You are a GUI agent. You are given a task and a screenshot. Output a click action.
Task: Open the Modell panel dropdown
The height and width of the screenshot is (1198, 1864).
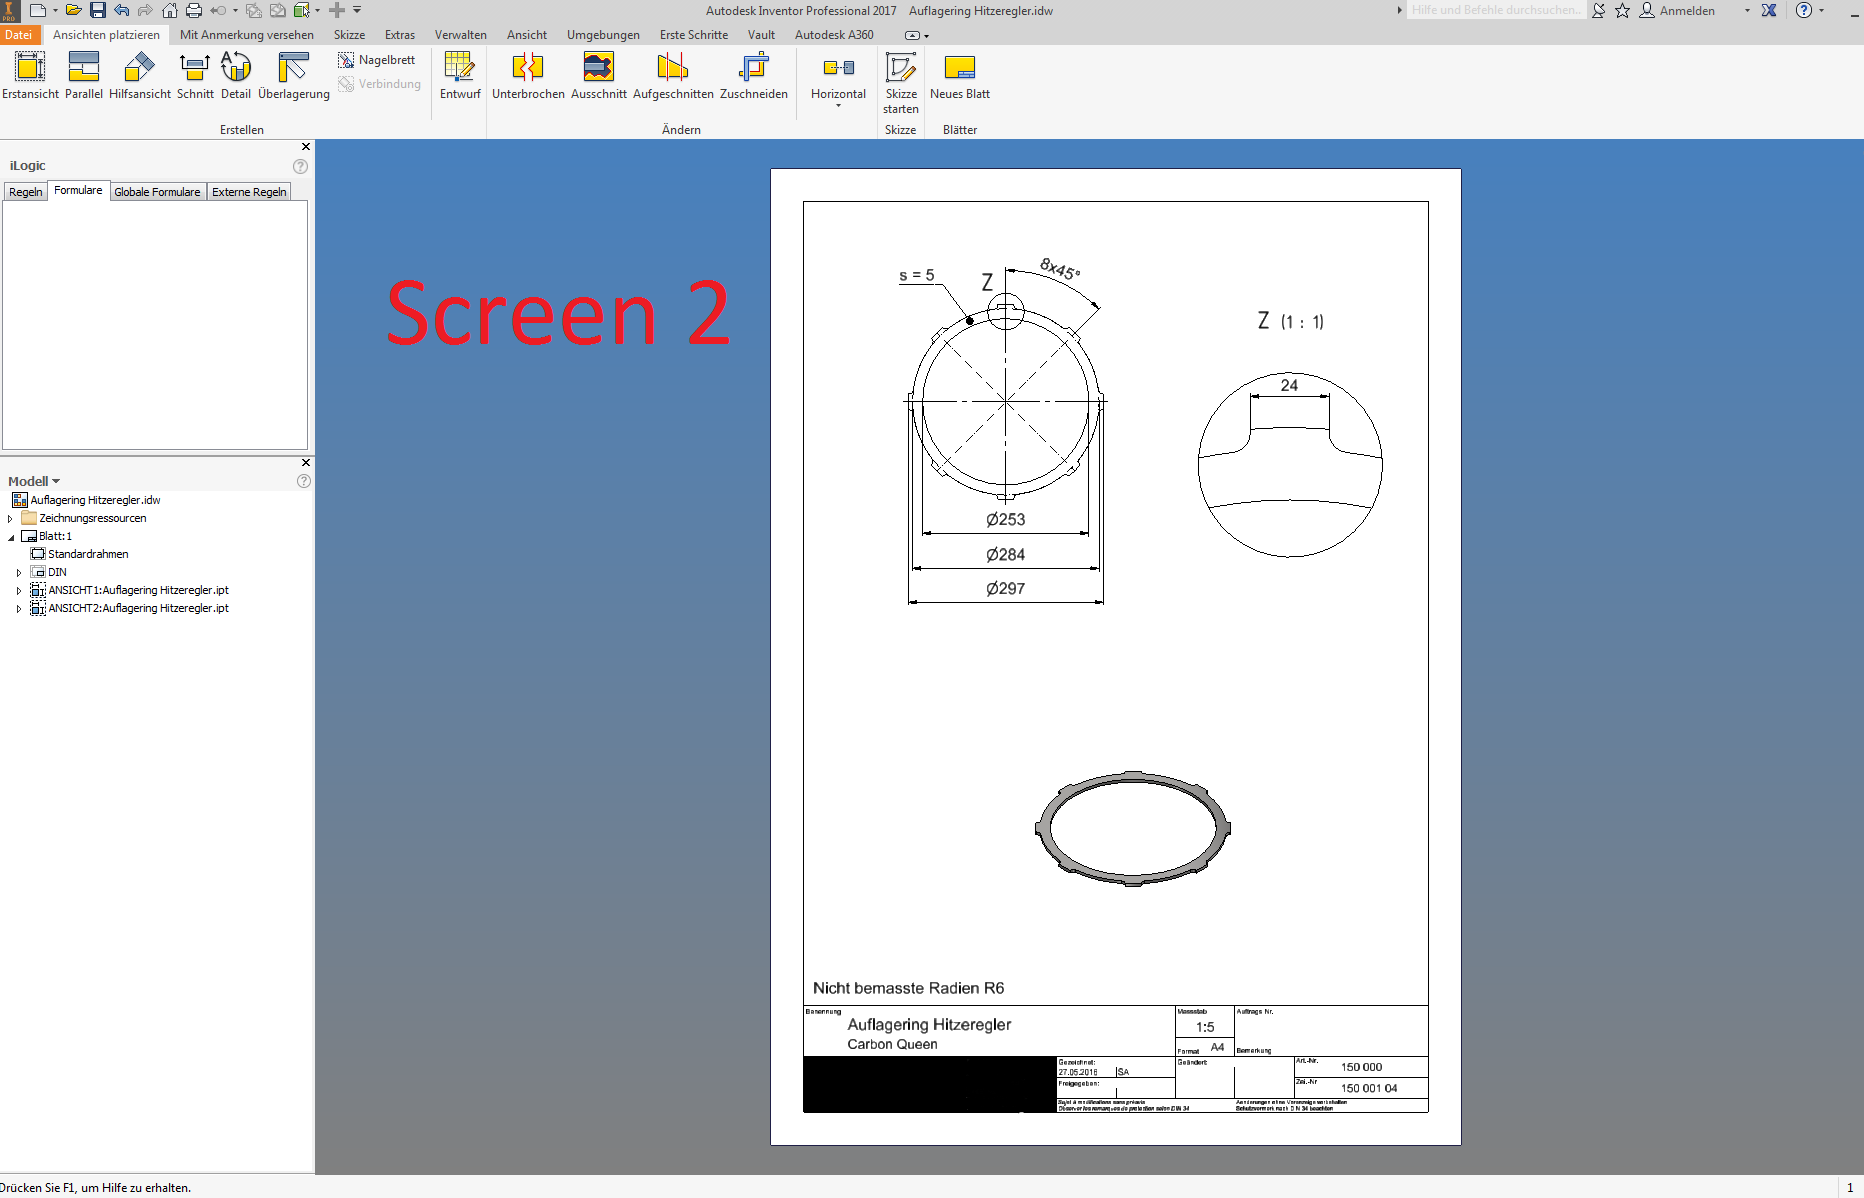point(57,481)
